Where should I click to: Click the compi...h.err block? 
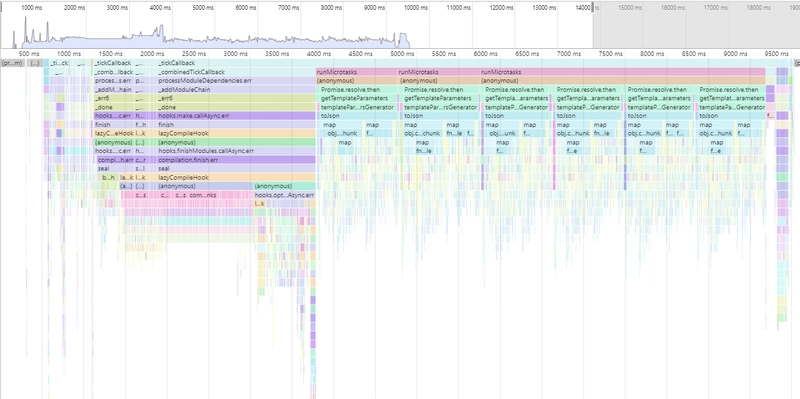click(x=115, y=160)
